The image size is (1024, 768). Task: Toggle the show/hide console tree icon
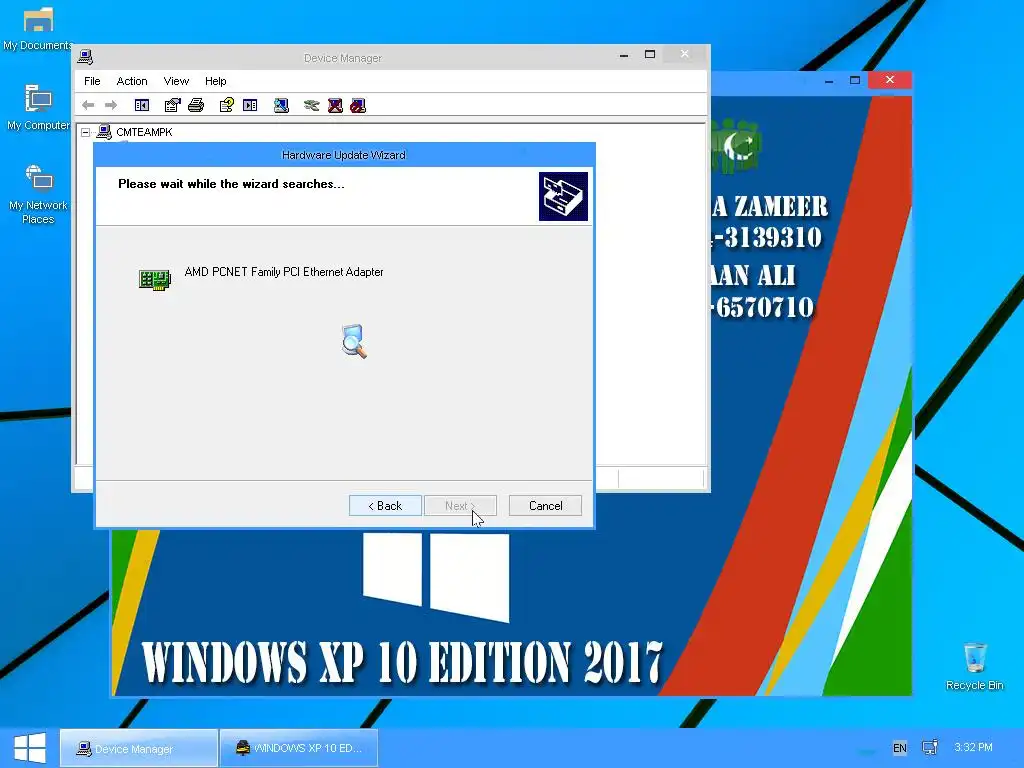[x=142, y=105]
